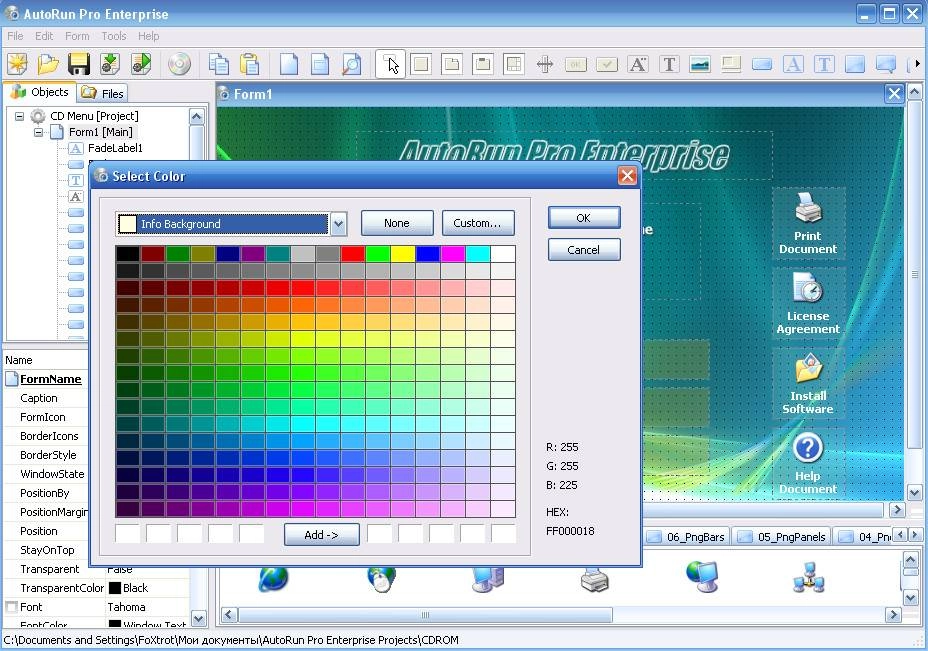The width and height of the screenshot is (928, 651).
Task: Run the project with the green play icon
Action: point(141,64)
